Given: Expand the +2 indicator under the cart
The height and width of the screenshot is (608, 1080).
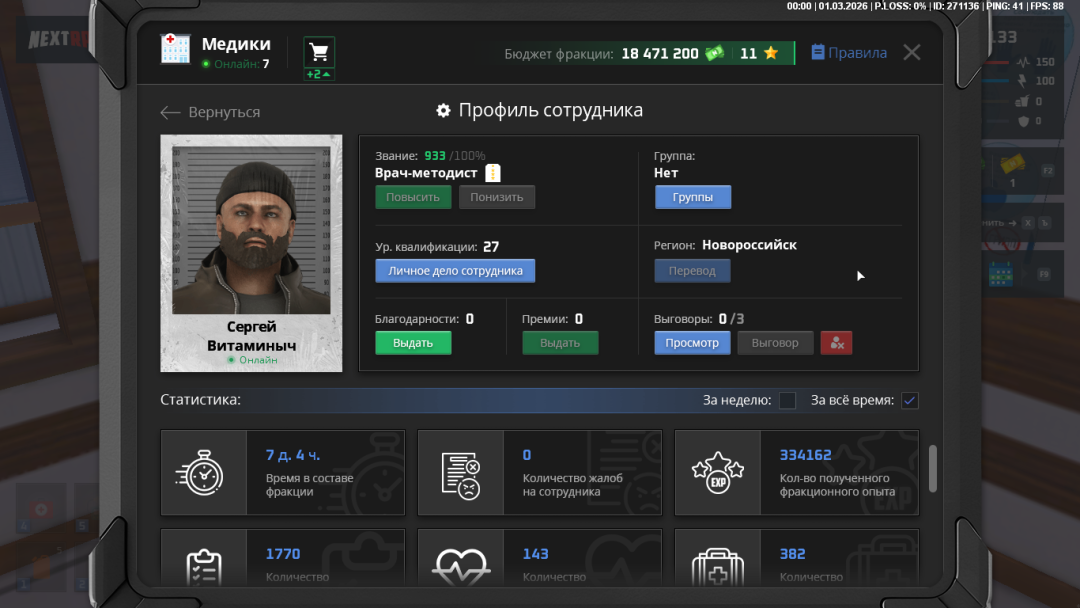Looking at the screenshot, I should point(319,75).
